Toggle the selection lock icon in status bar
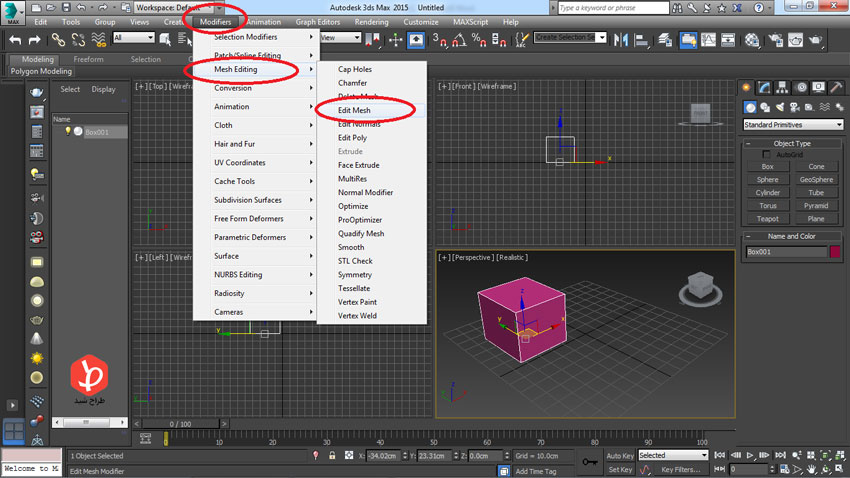The height and width of the screenshot is (478, 850). (332, 456)
